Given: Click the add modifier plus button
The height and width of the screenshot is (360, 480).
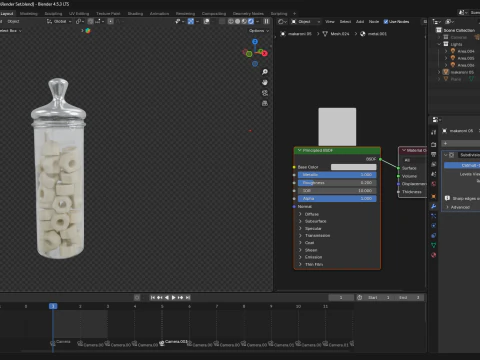Looking at the screenshot, I should [x=445, y=143].
